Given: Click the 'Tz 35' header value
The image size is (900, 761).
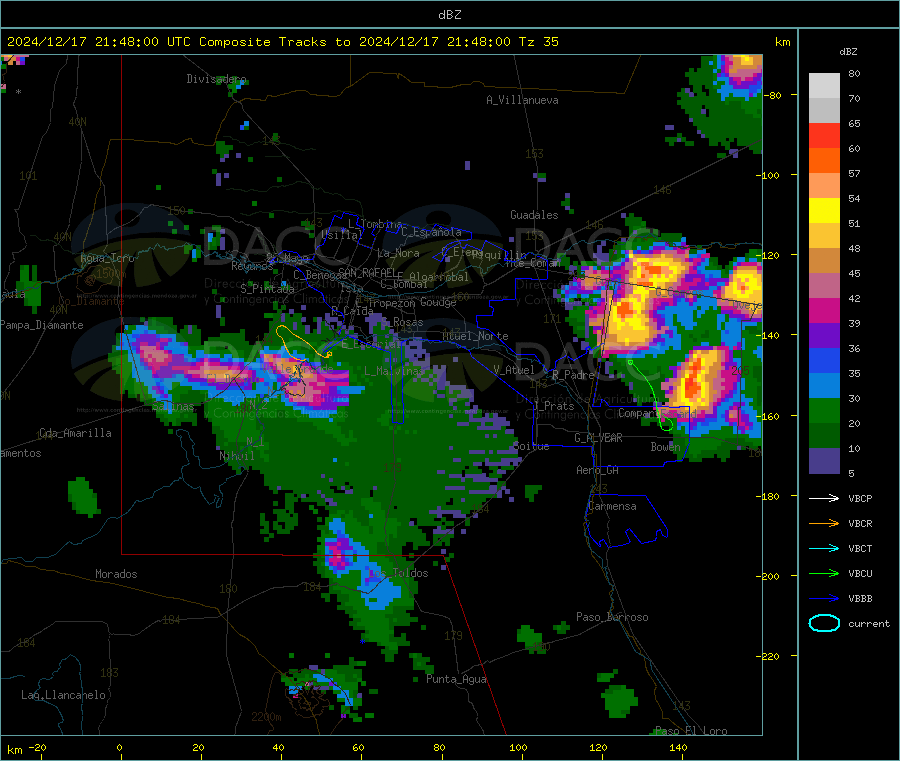Looking at the screenshot, I should pyautogui.click(x=538, y=42).
